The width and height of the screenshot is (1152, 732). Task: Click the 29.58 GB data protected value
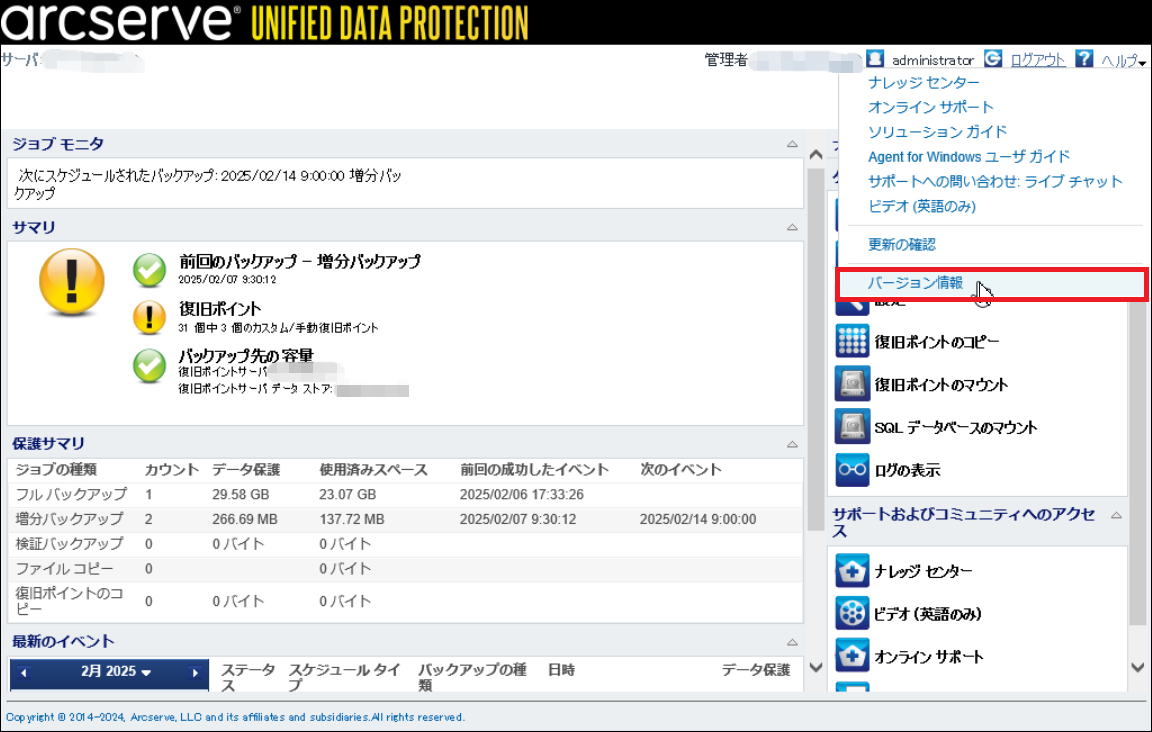pyautogui.click(x=240, y=495)
